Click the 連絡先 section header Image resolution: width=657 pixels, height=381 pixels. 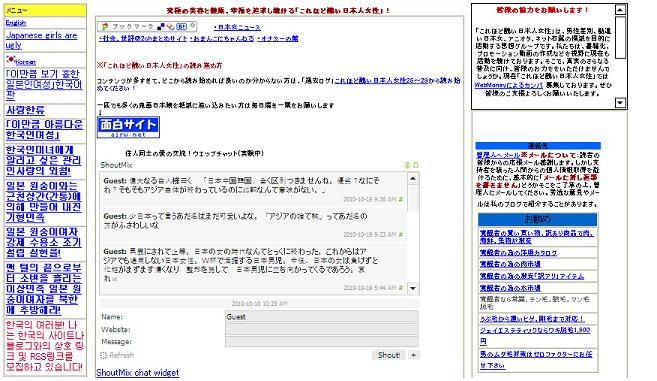pyautogui.click(x=538, y=146)
